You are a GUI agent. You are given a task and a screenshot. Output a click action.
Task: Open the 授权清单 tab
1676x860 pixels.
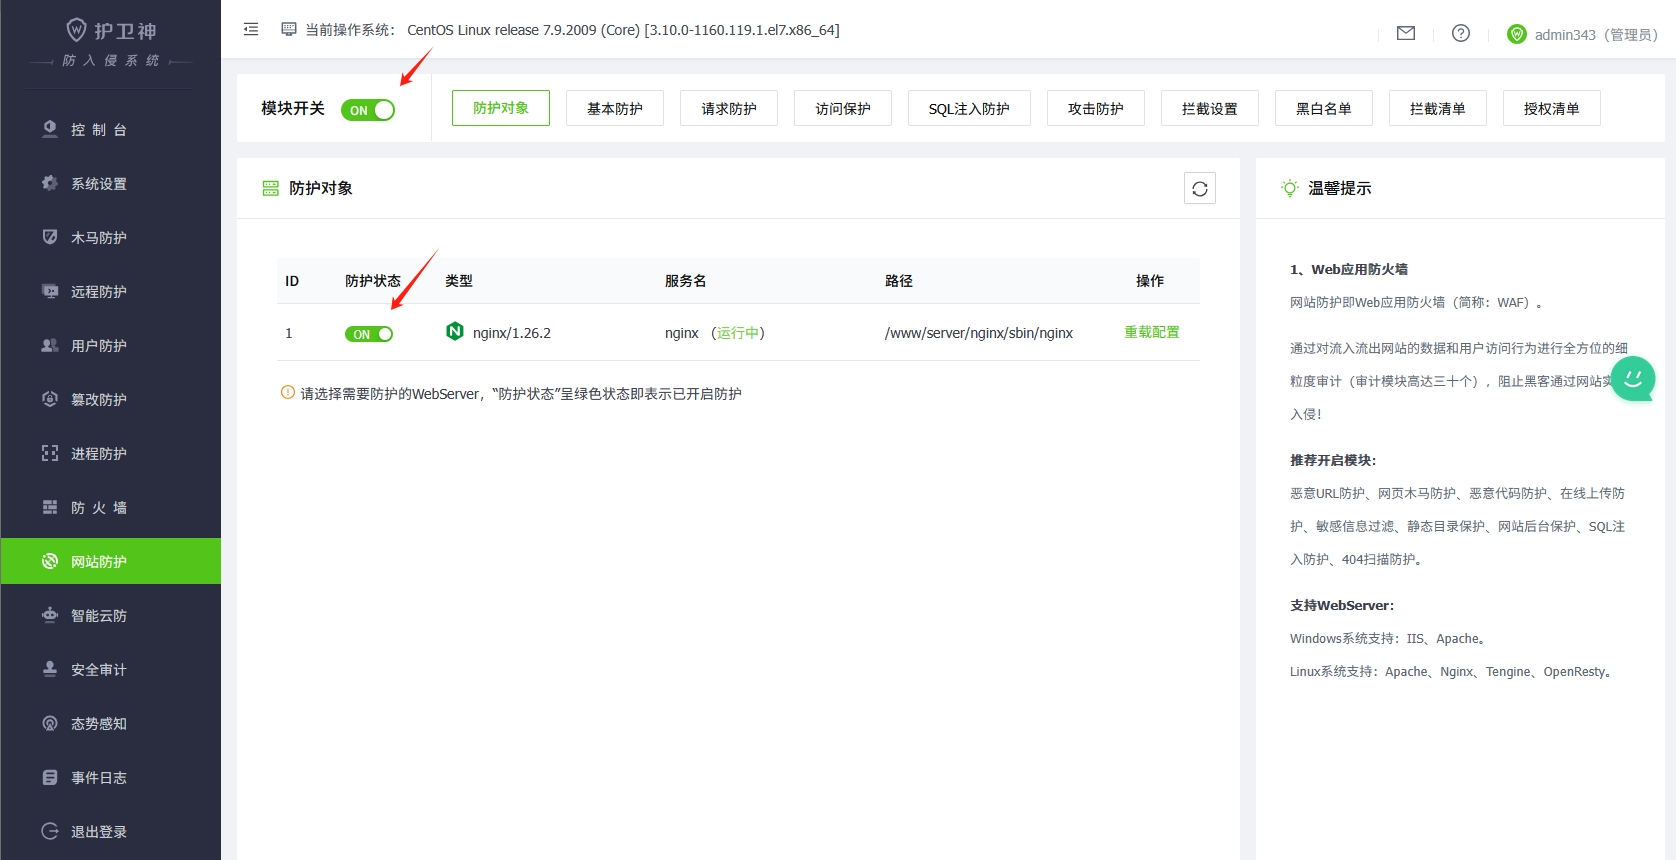click(x=1552, y=108)
